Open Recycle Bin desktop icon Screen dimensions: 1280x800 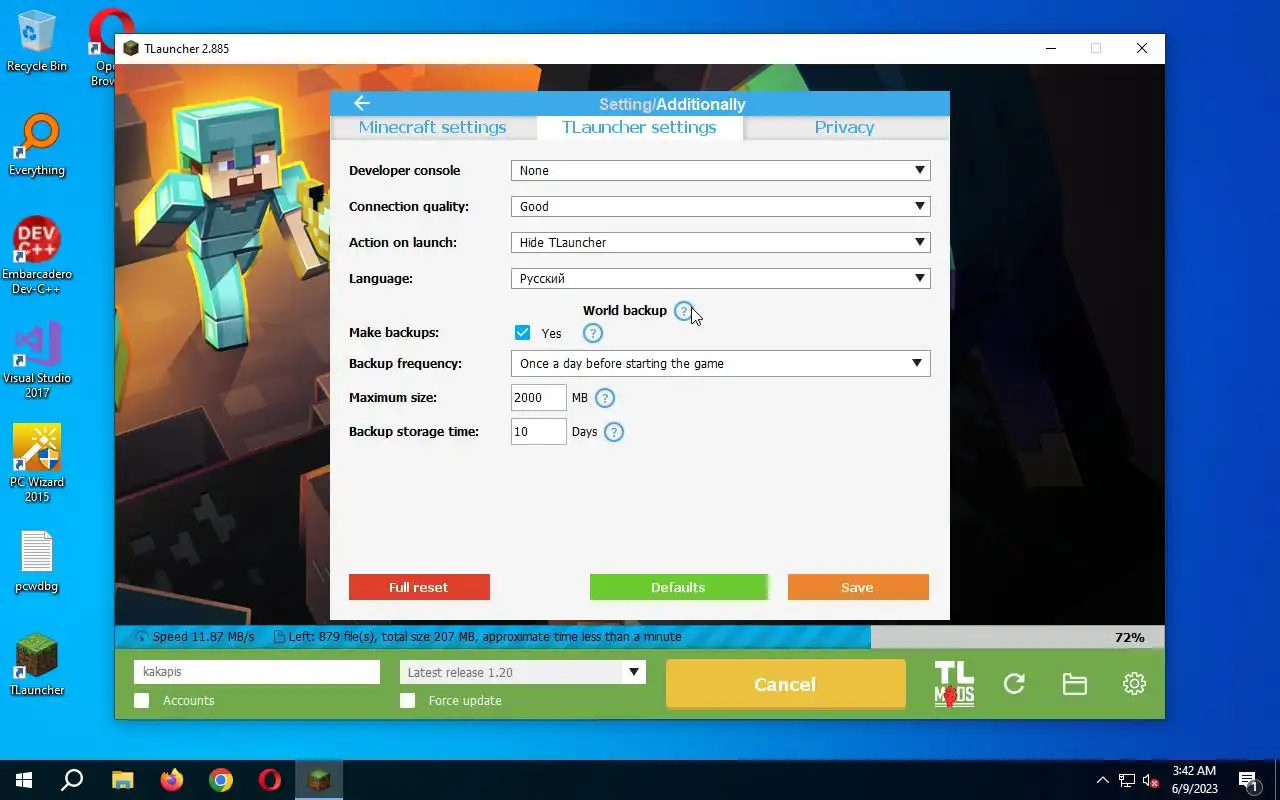coord(37,41)
